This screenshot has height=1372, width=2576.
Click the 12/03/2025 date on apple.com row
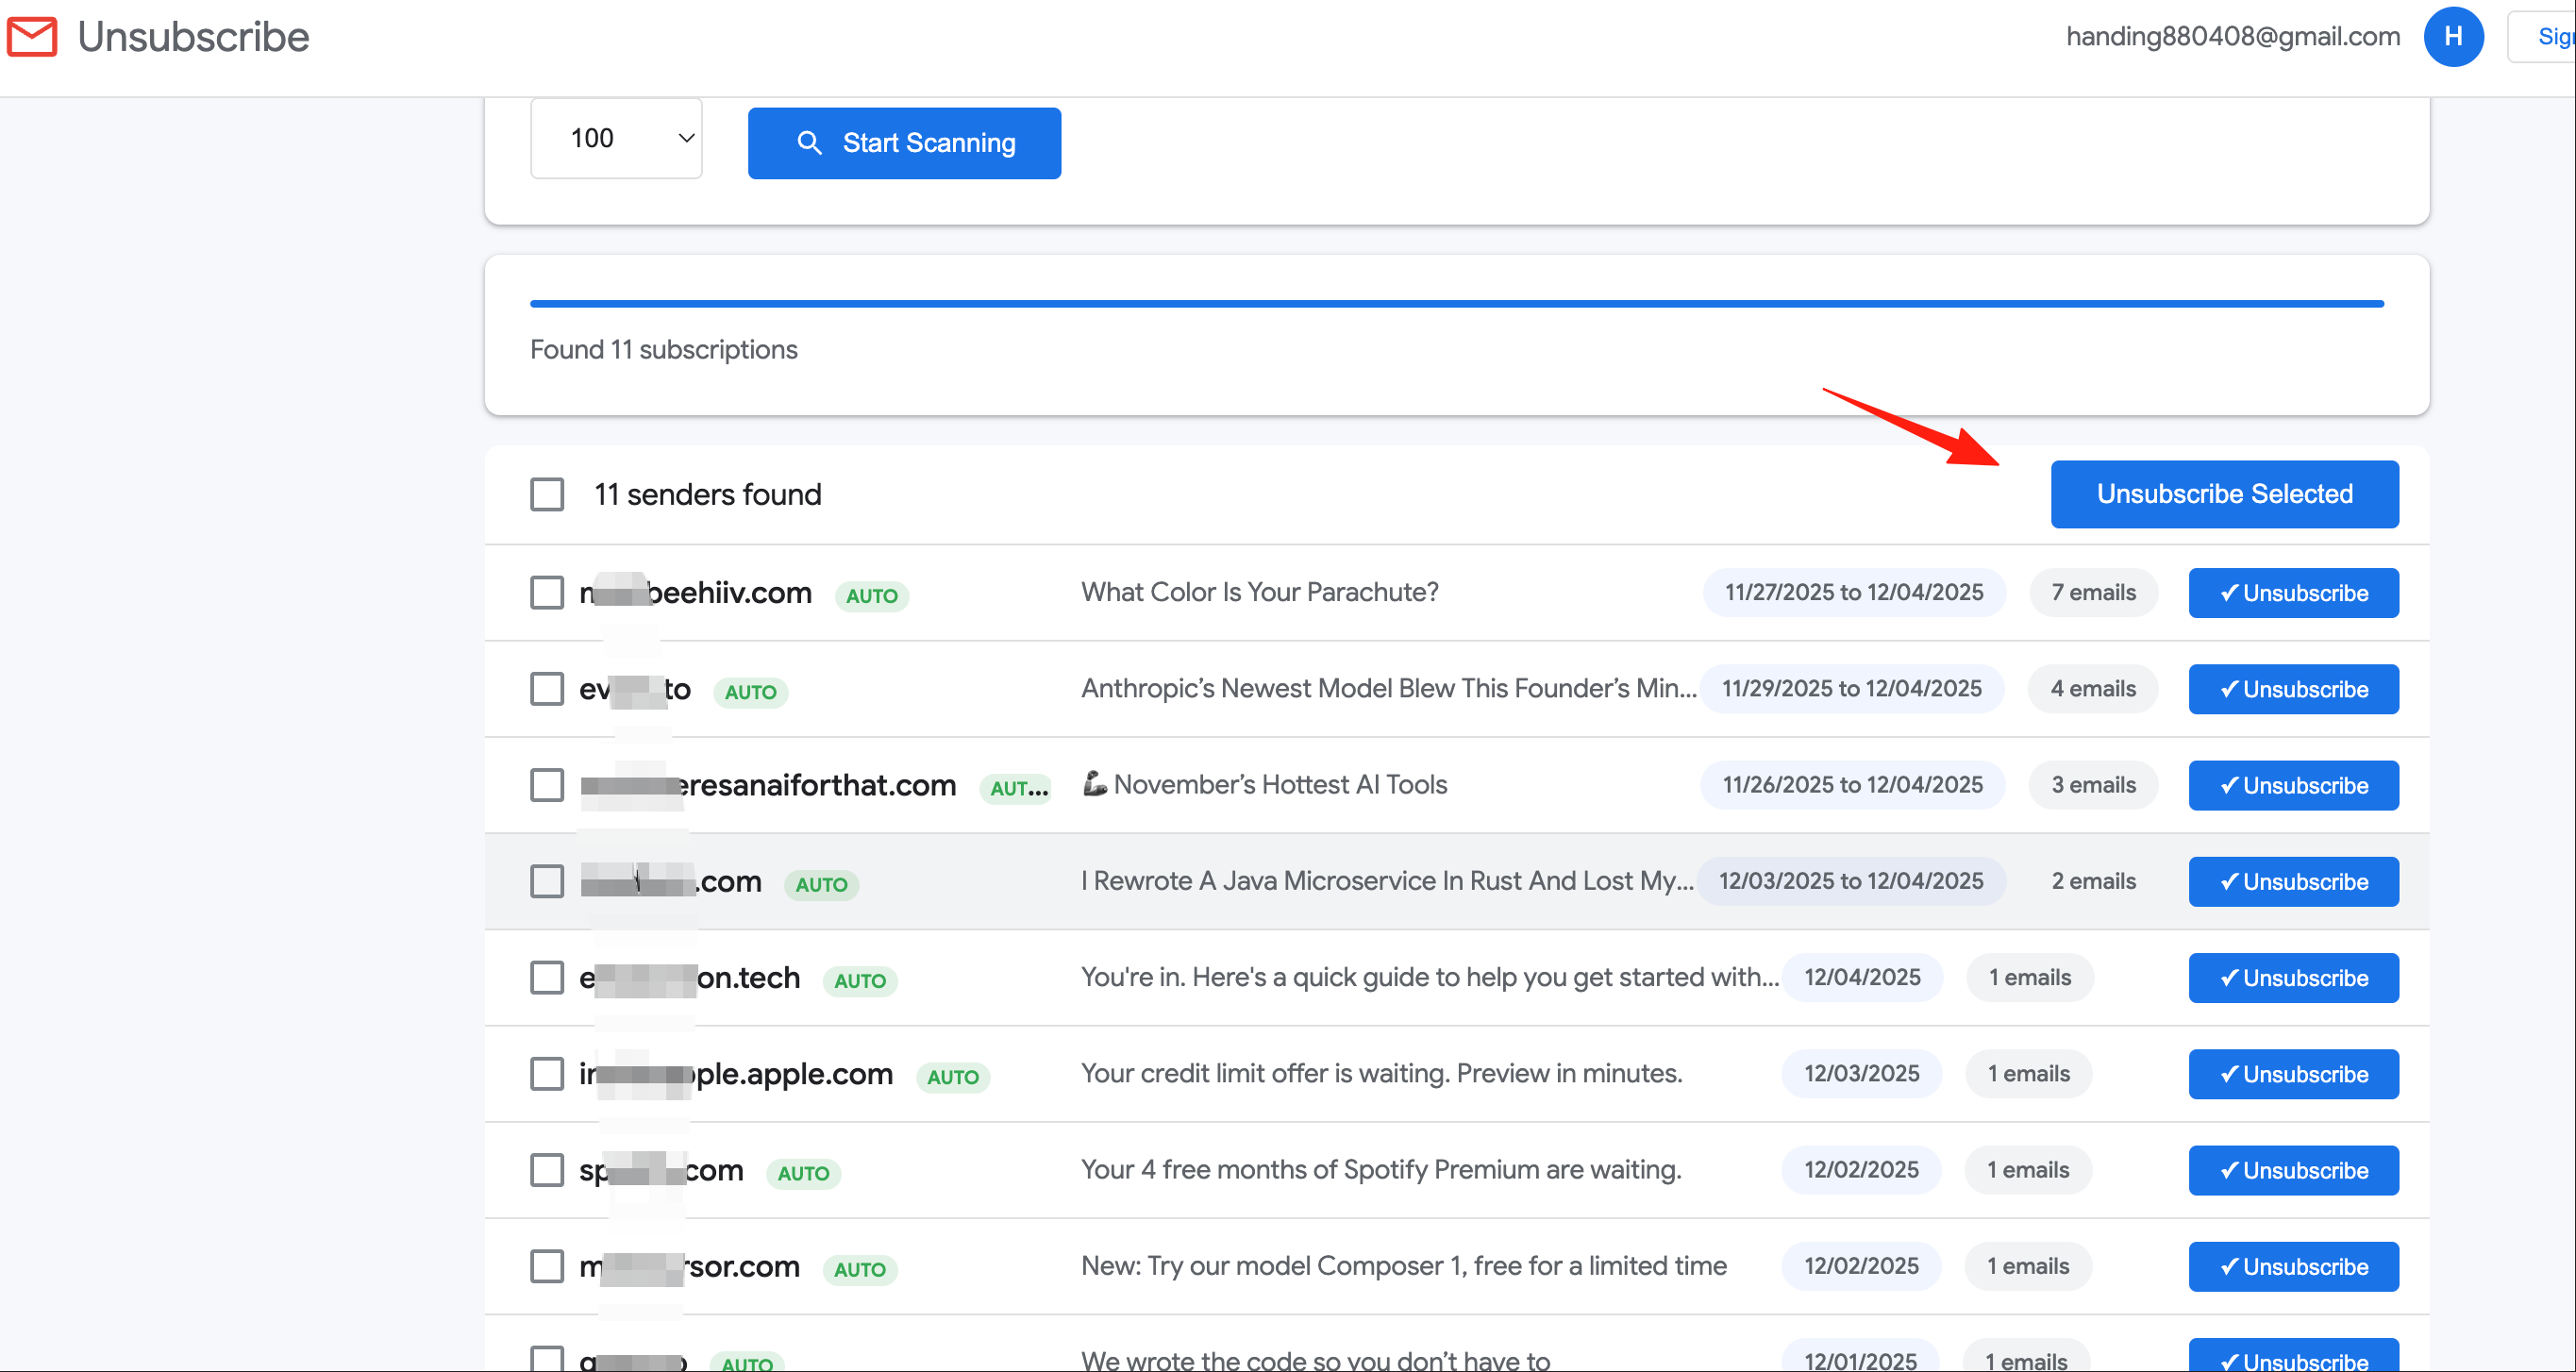click(1861, 1073)
